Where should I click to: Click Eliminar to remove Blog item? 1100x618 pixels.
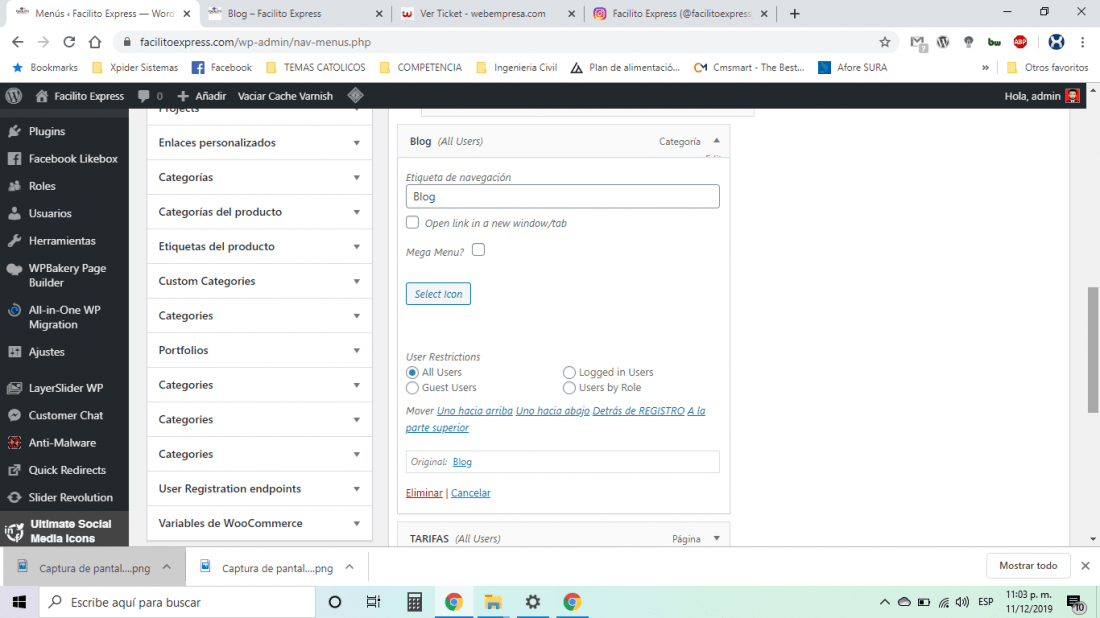(x=424, y=493)
